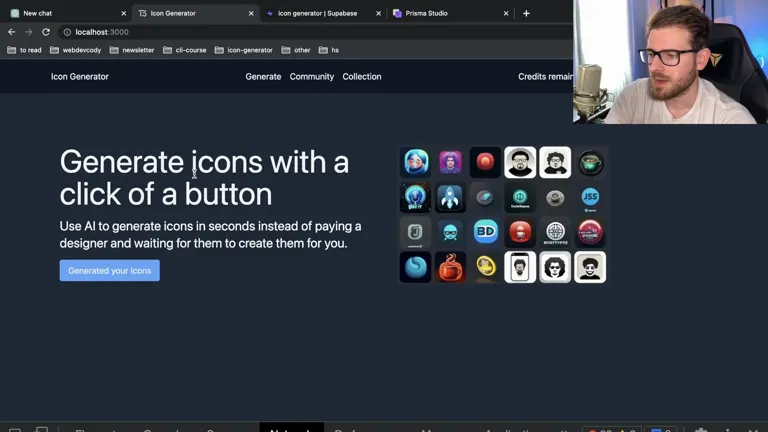Select the Icon Generator browser tab

tap(196, 13)
